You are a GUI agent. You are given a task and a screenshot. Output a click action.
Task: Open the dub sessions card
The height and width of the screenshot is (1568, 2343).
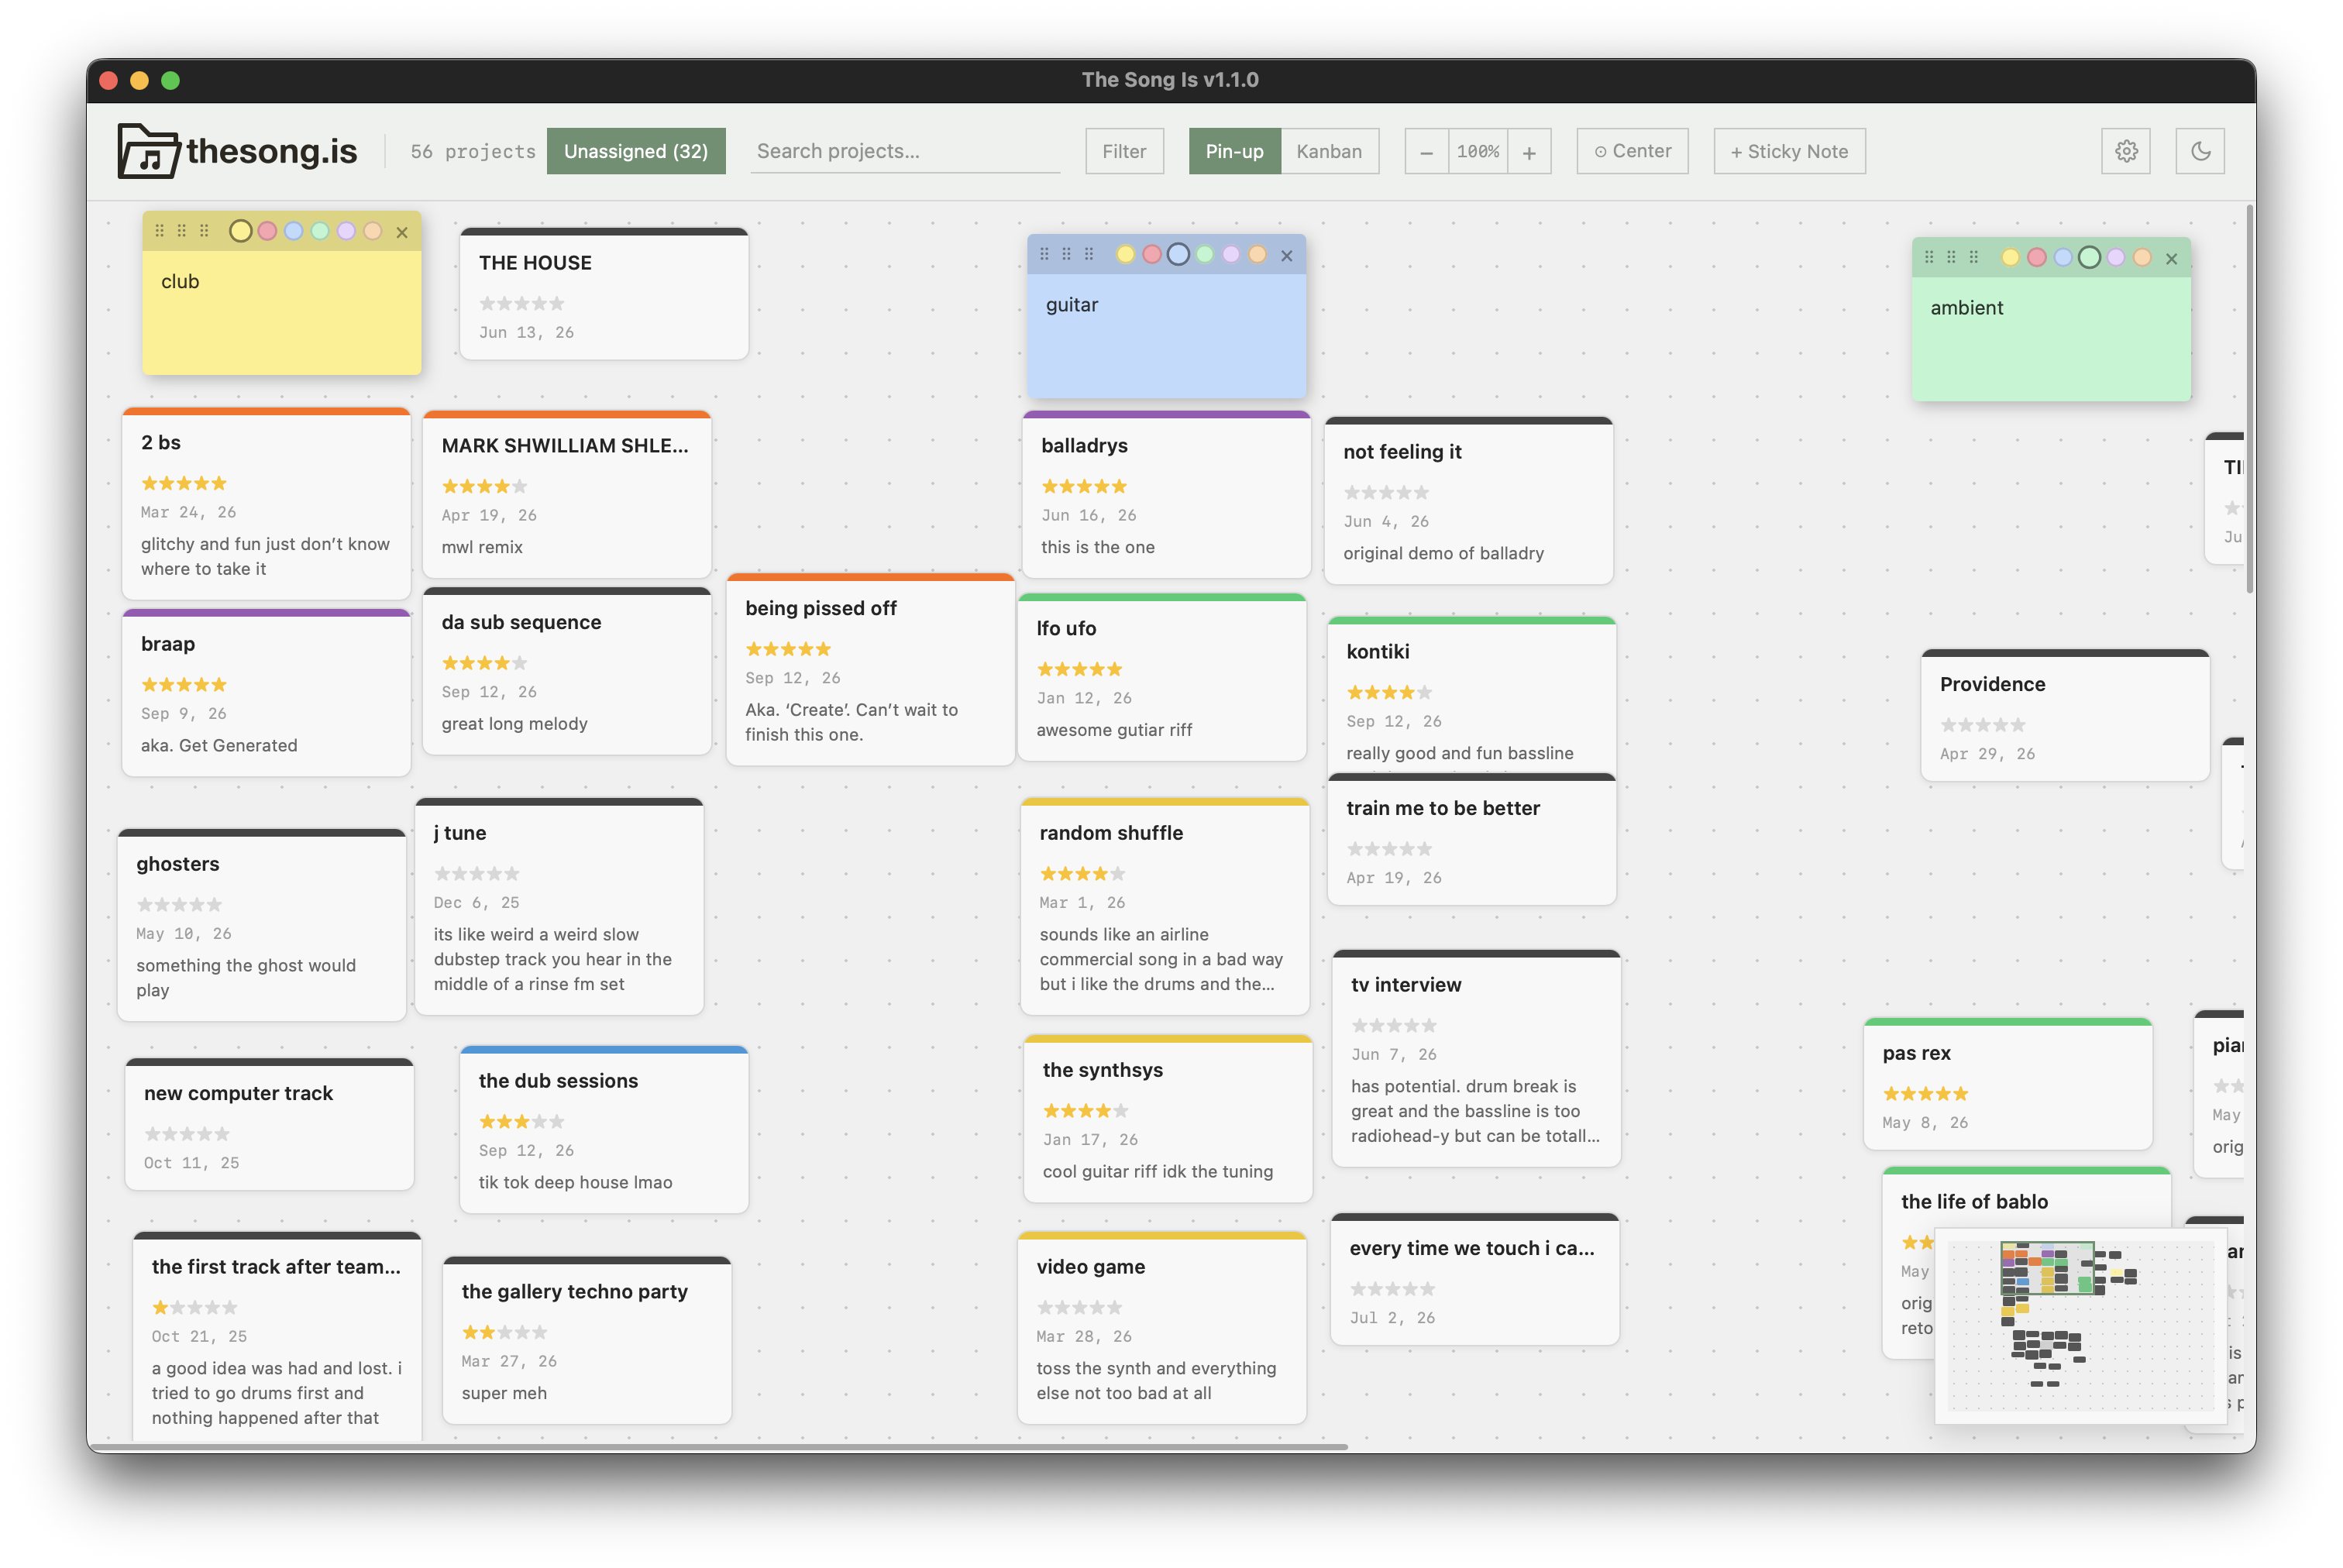tap(604, 1130)
